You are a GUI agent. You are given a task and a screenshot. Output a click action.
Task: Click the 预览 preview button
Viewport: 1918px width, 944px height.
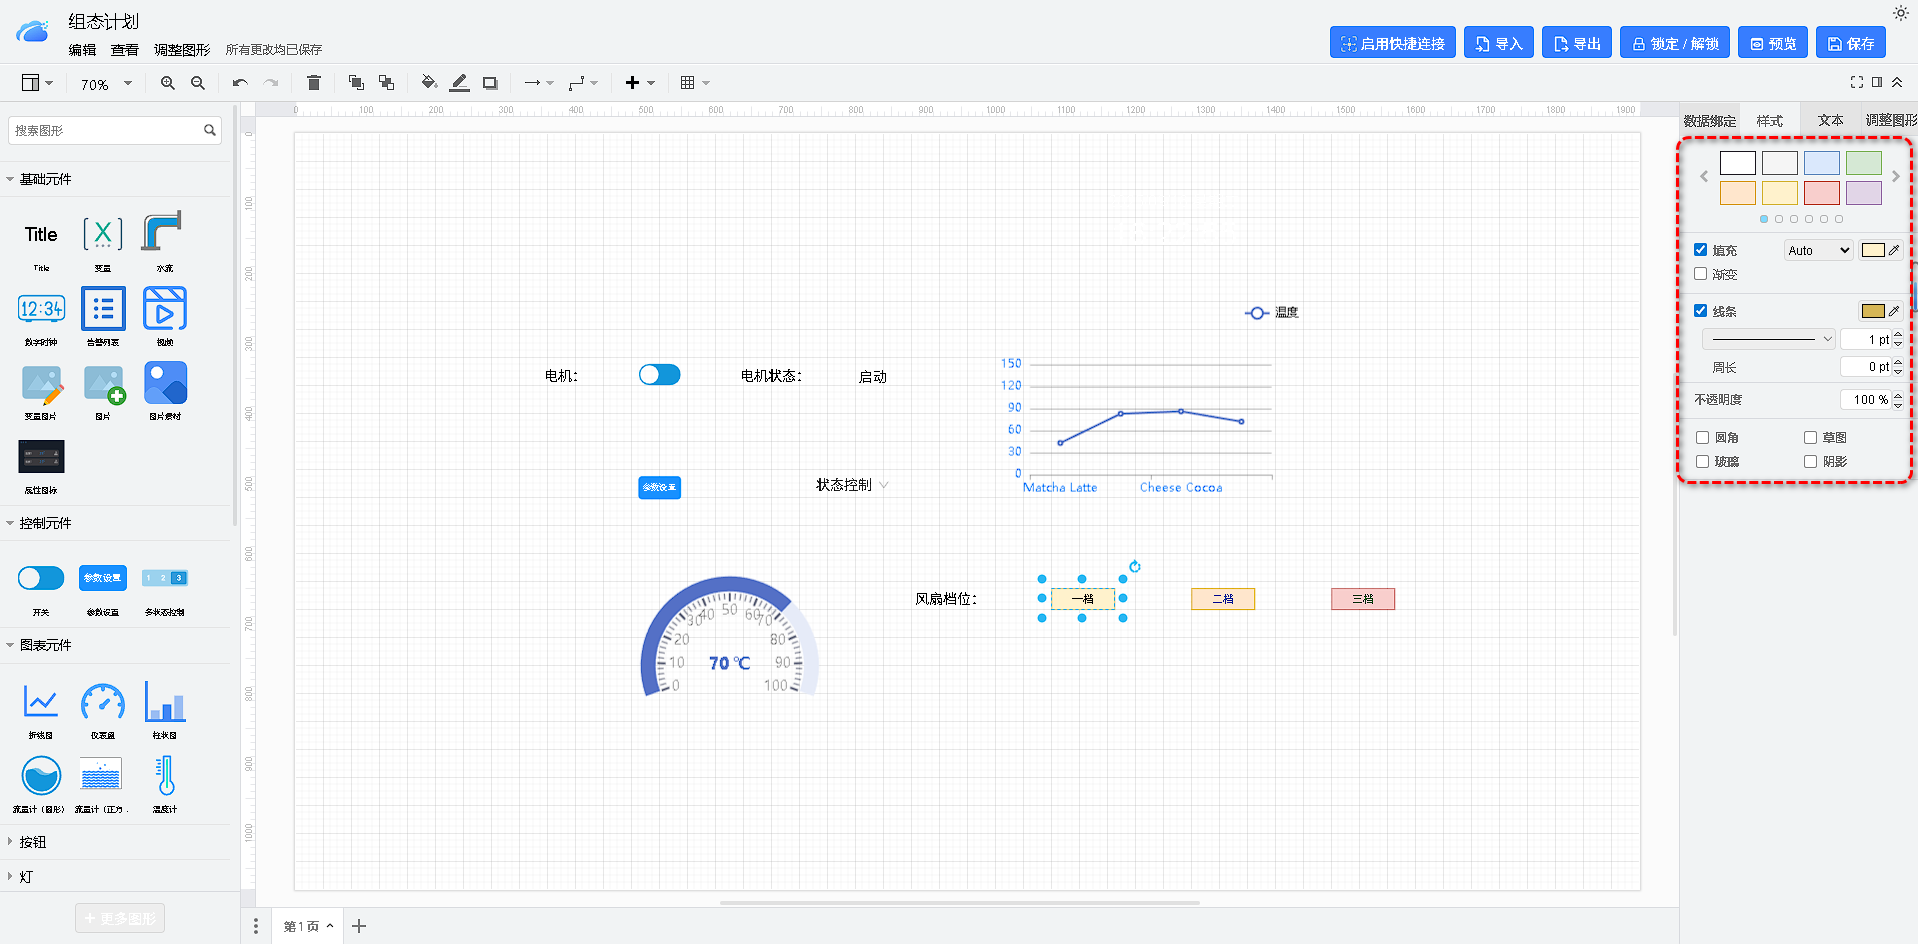[1772, 43]
